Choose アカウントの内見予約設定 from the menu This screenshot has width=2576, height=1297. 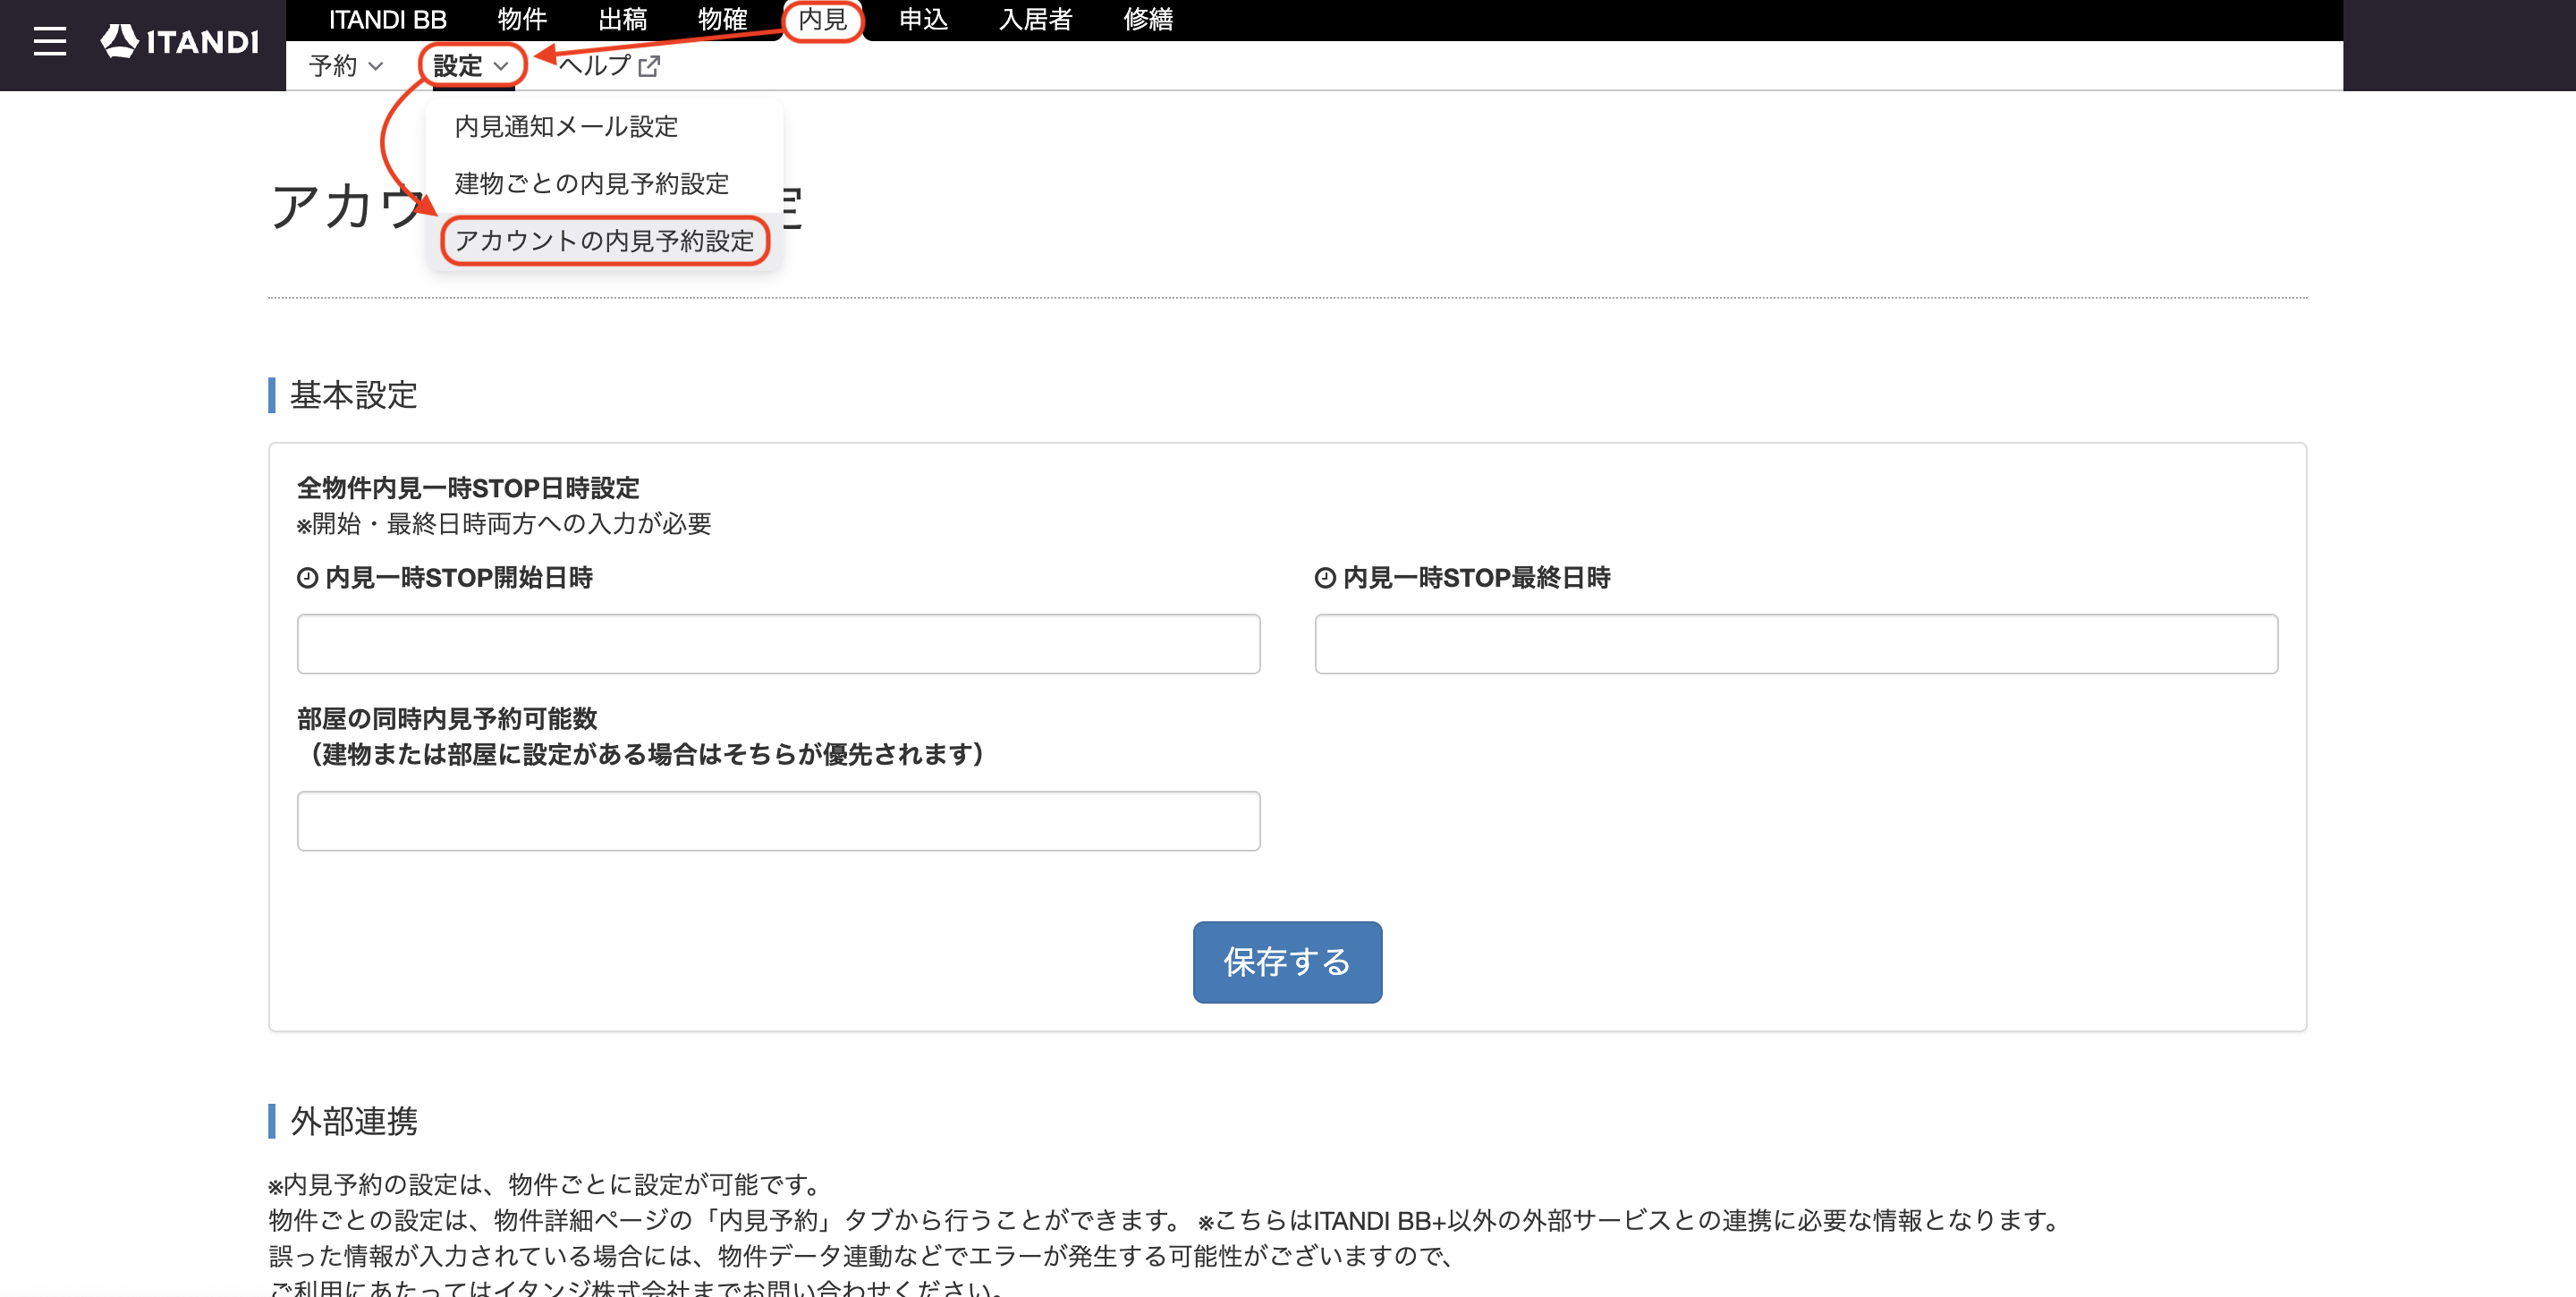click(604, 241)
